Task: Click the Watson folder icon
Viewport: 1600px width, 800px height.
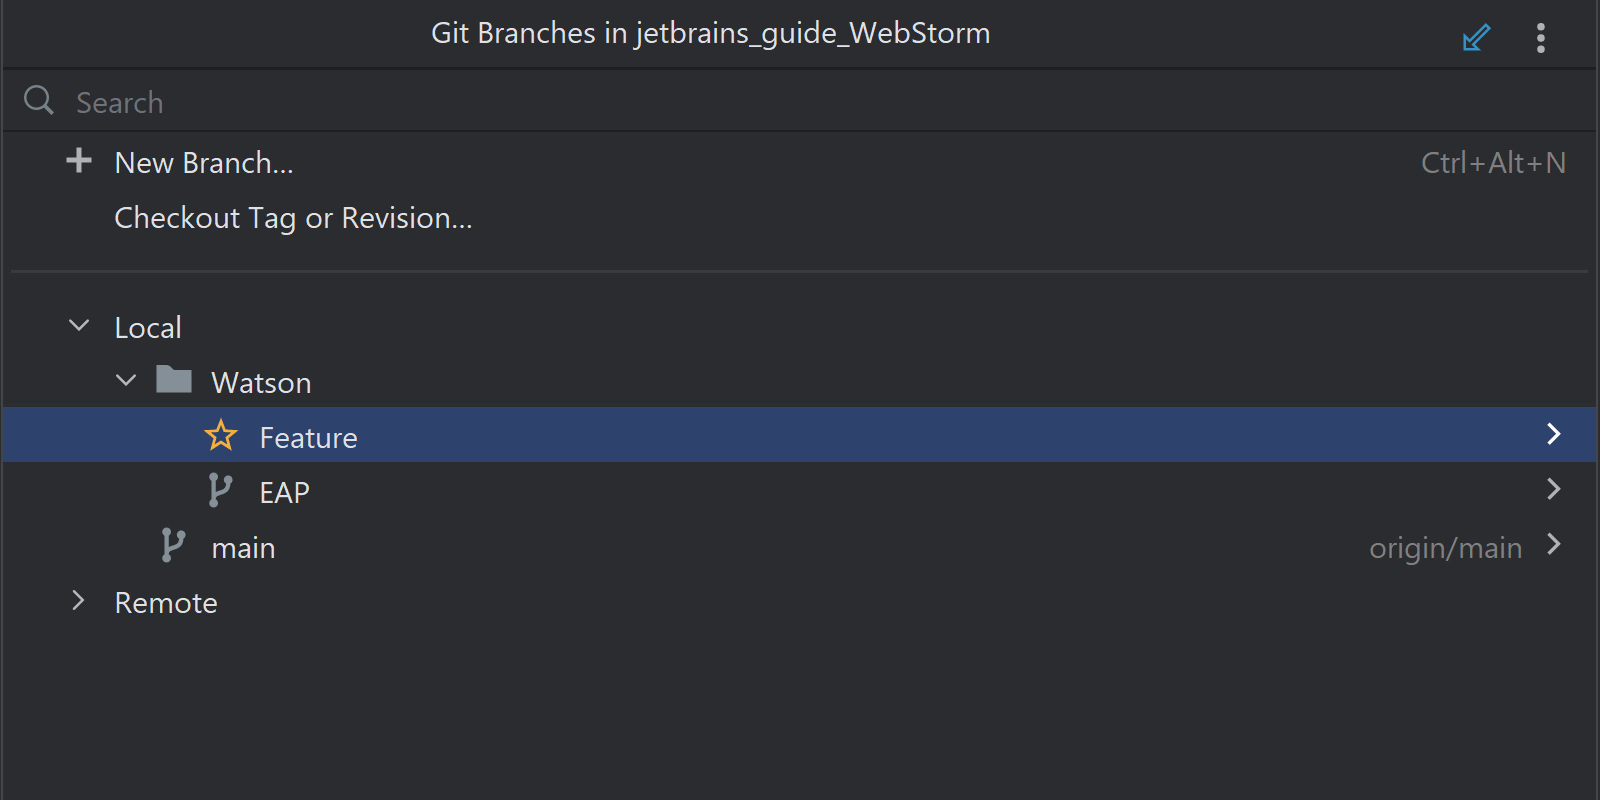Action: 174,380
